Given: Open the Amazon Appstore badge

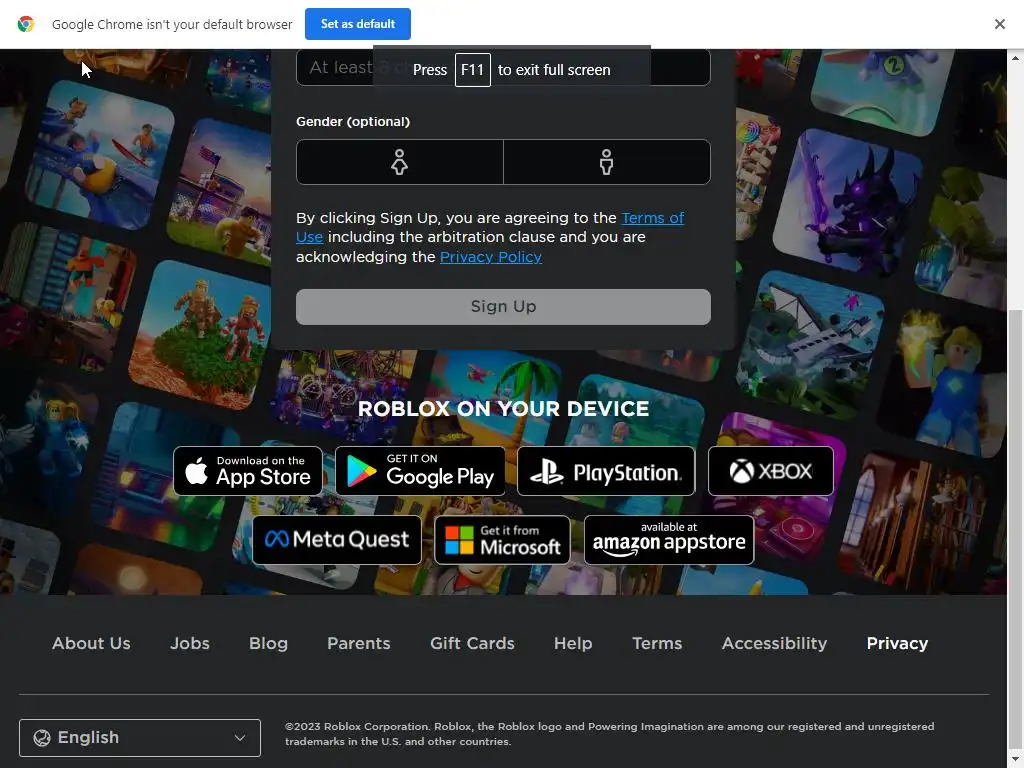Looking at the screenshot, I should [x=669, y=540].
